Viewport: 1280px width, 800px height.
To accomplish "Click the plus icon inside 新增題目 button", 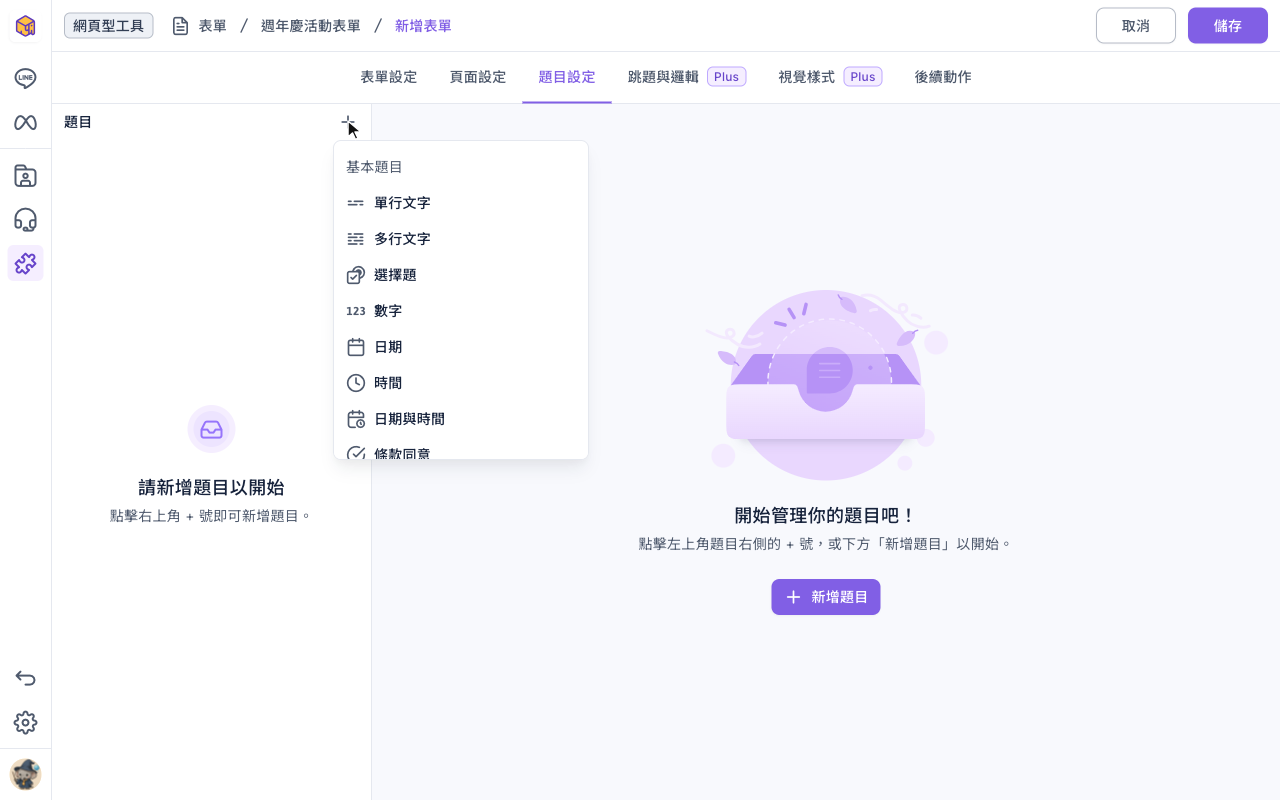I will [793, 597].
